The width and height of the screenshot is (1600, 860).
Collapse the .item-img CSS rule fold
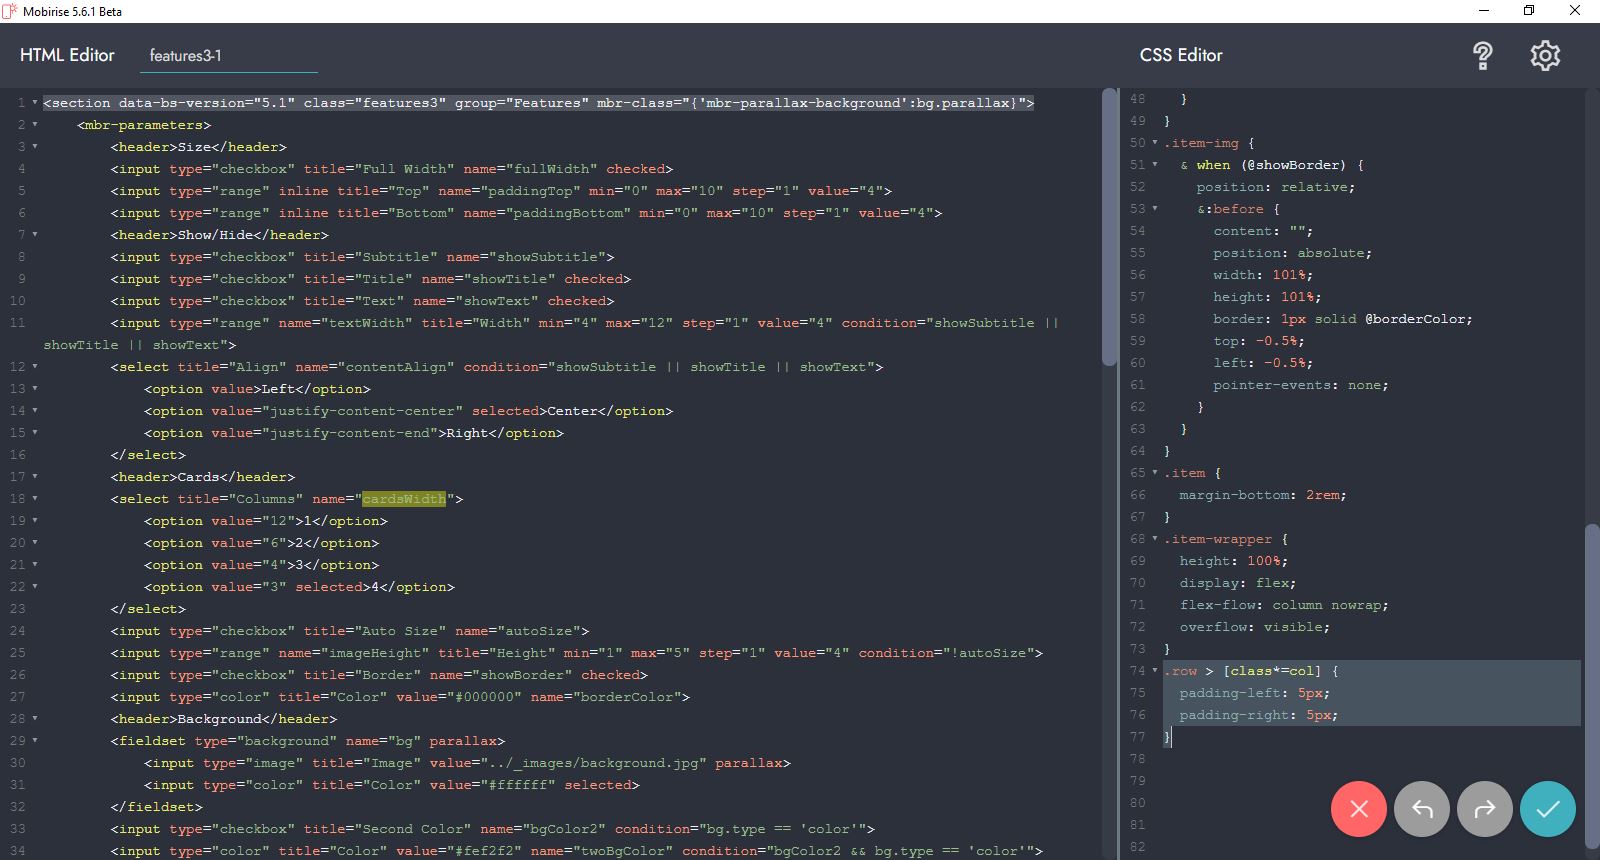click(x=1155, y=143)
